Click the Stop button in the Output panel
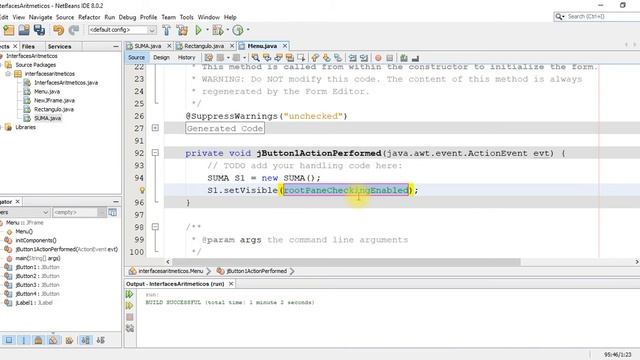 (x=130, y=317)
